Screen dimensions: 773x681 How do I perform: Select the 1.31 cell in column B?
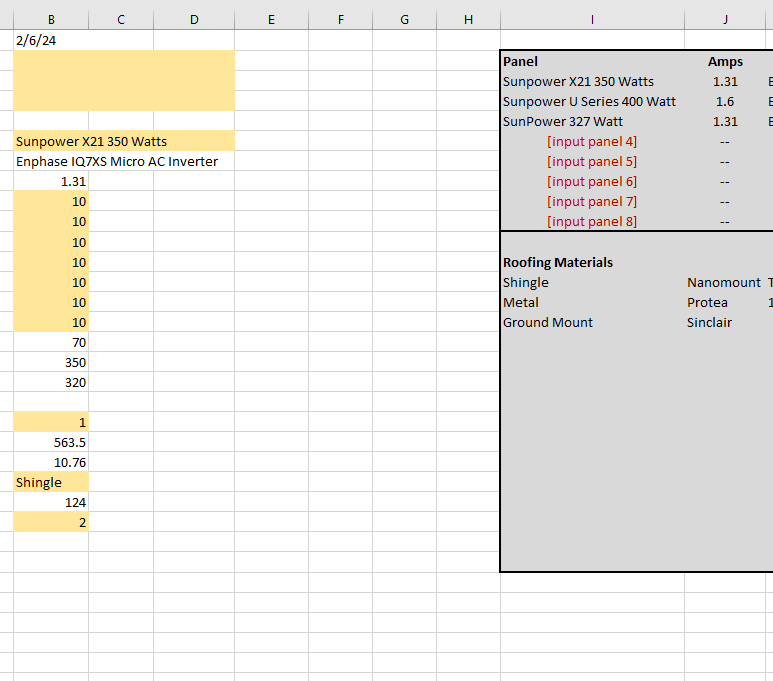point(51,181)
